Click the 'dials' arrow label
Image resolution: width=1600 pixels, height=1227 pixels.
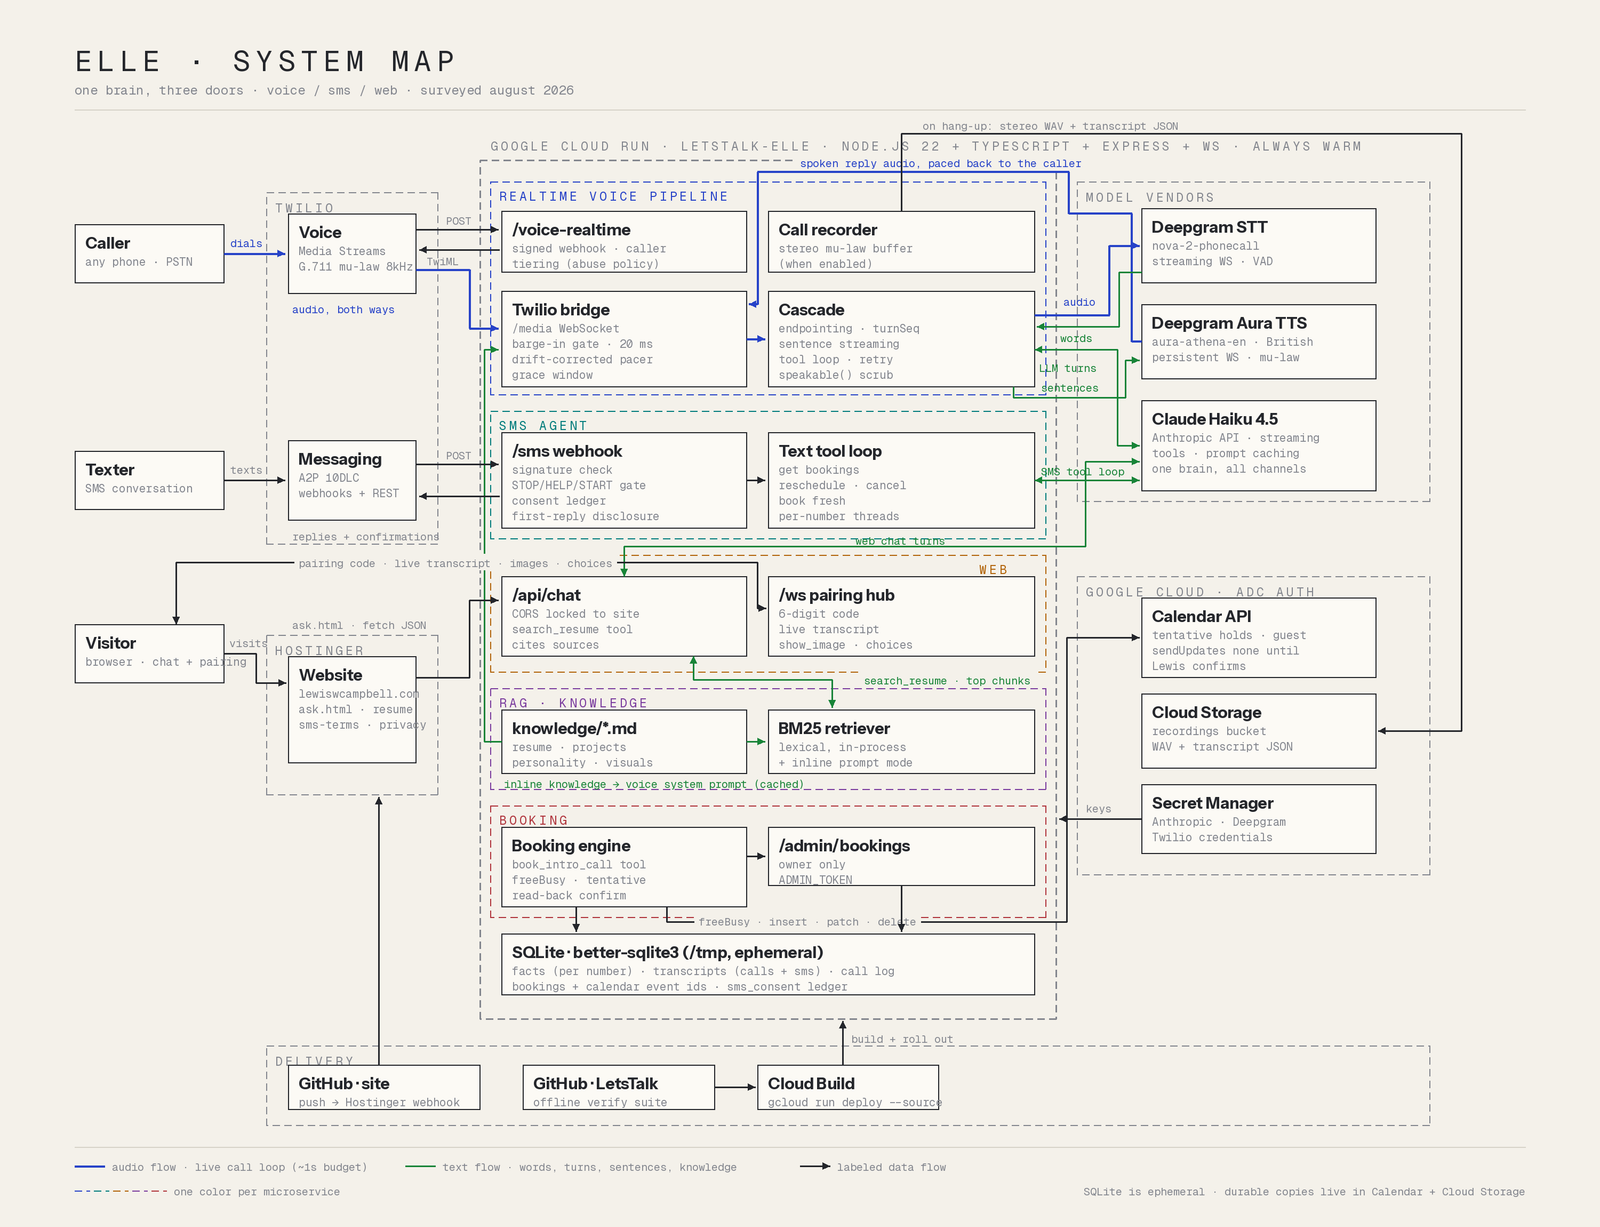coord(246,244)
